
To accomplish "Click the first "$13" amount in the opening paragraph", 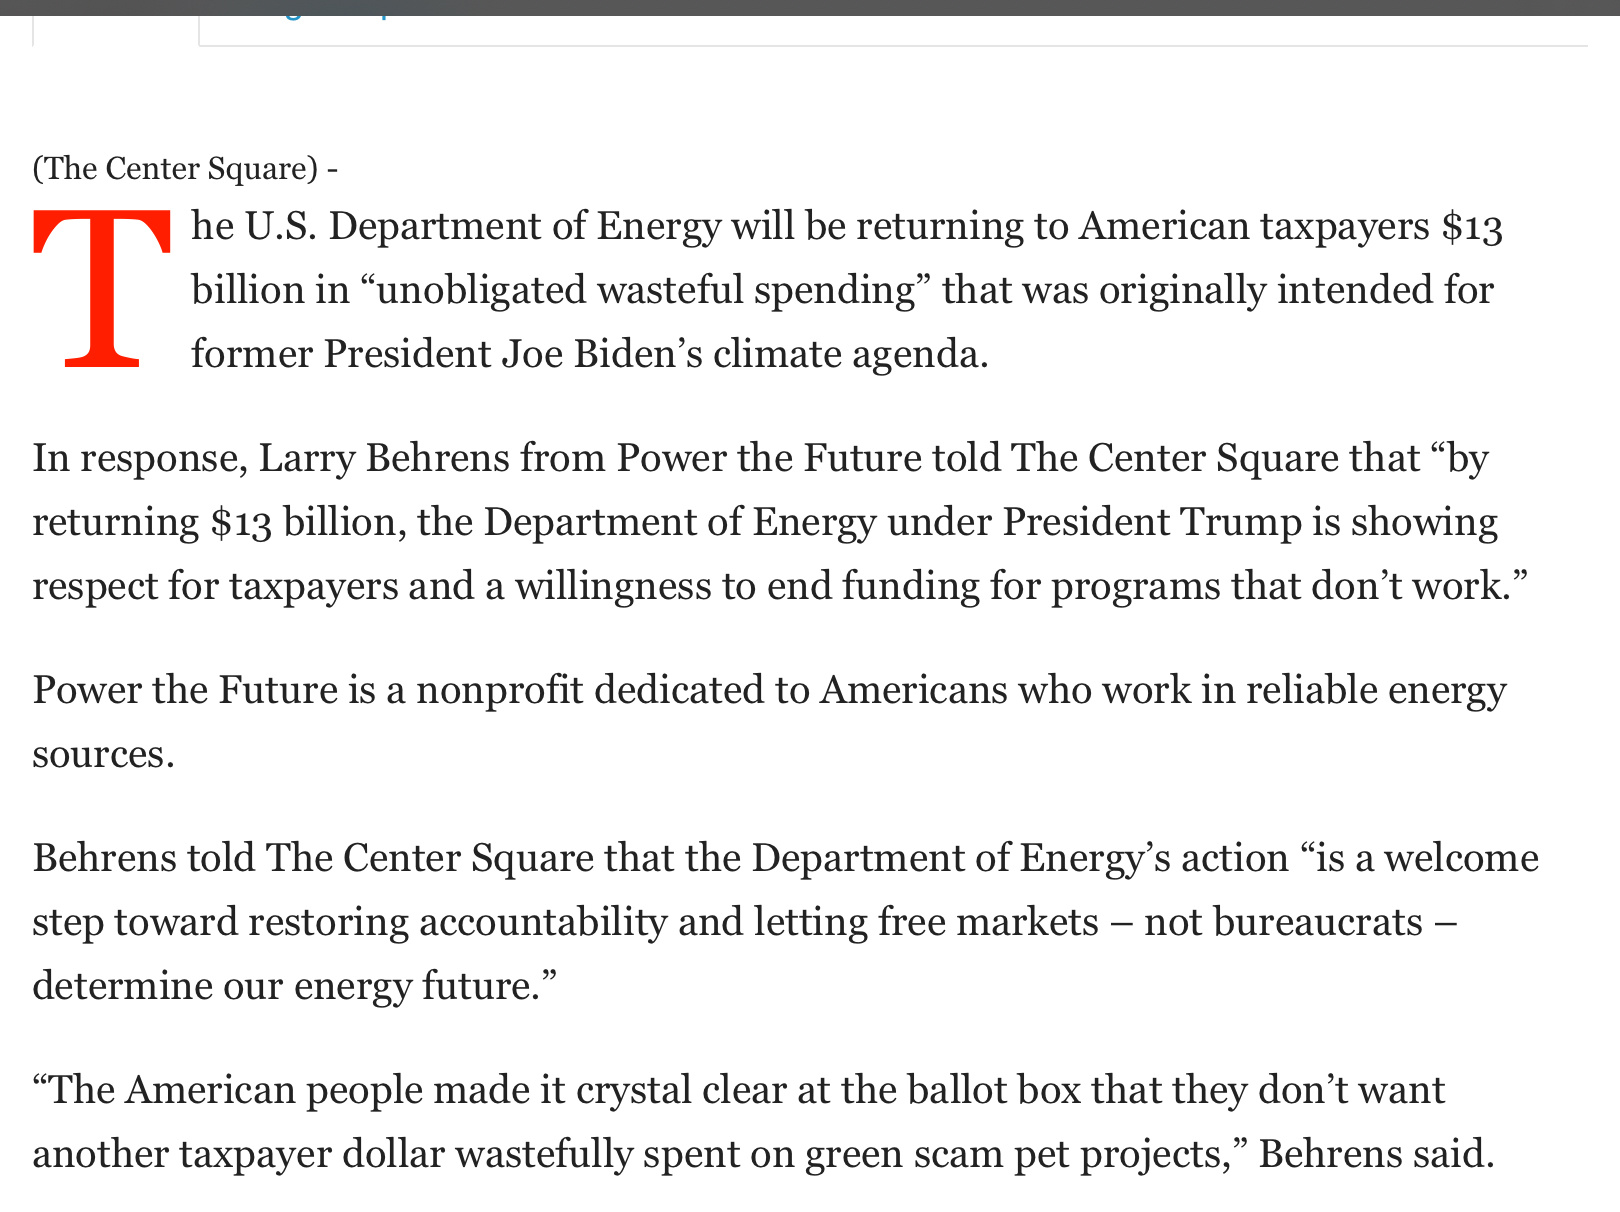I will pos(1472,227).
